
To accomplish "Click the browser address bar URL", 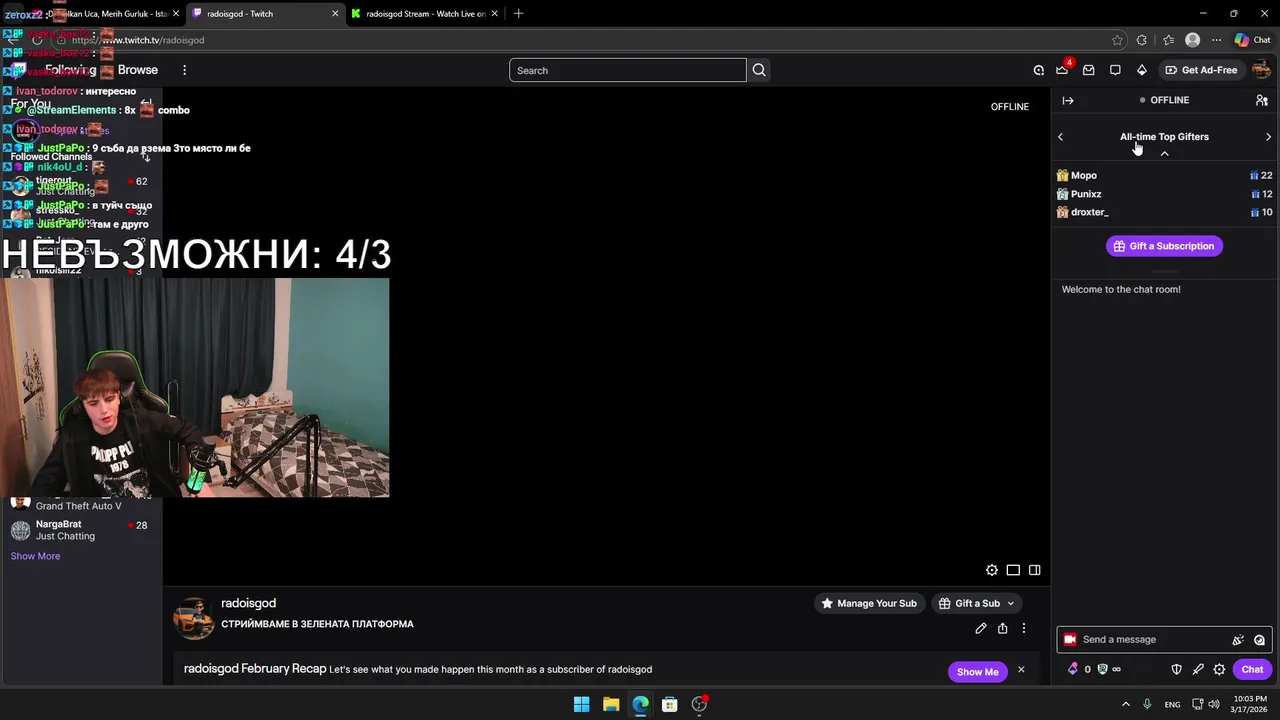I will (138, 40).
